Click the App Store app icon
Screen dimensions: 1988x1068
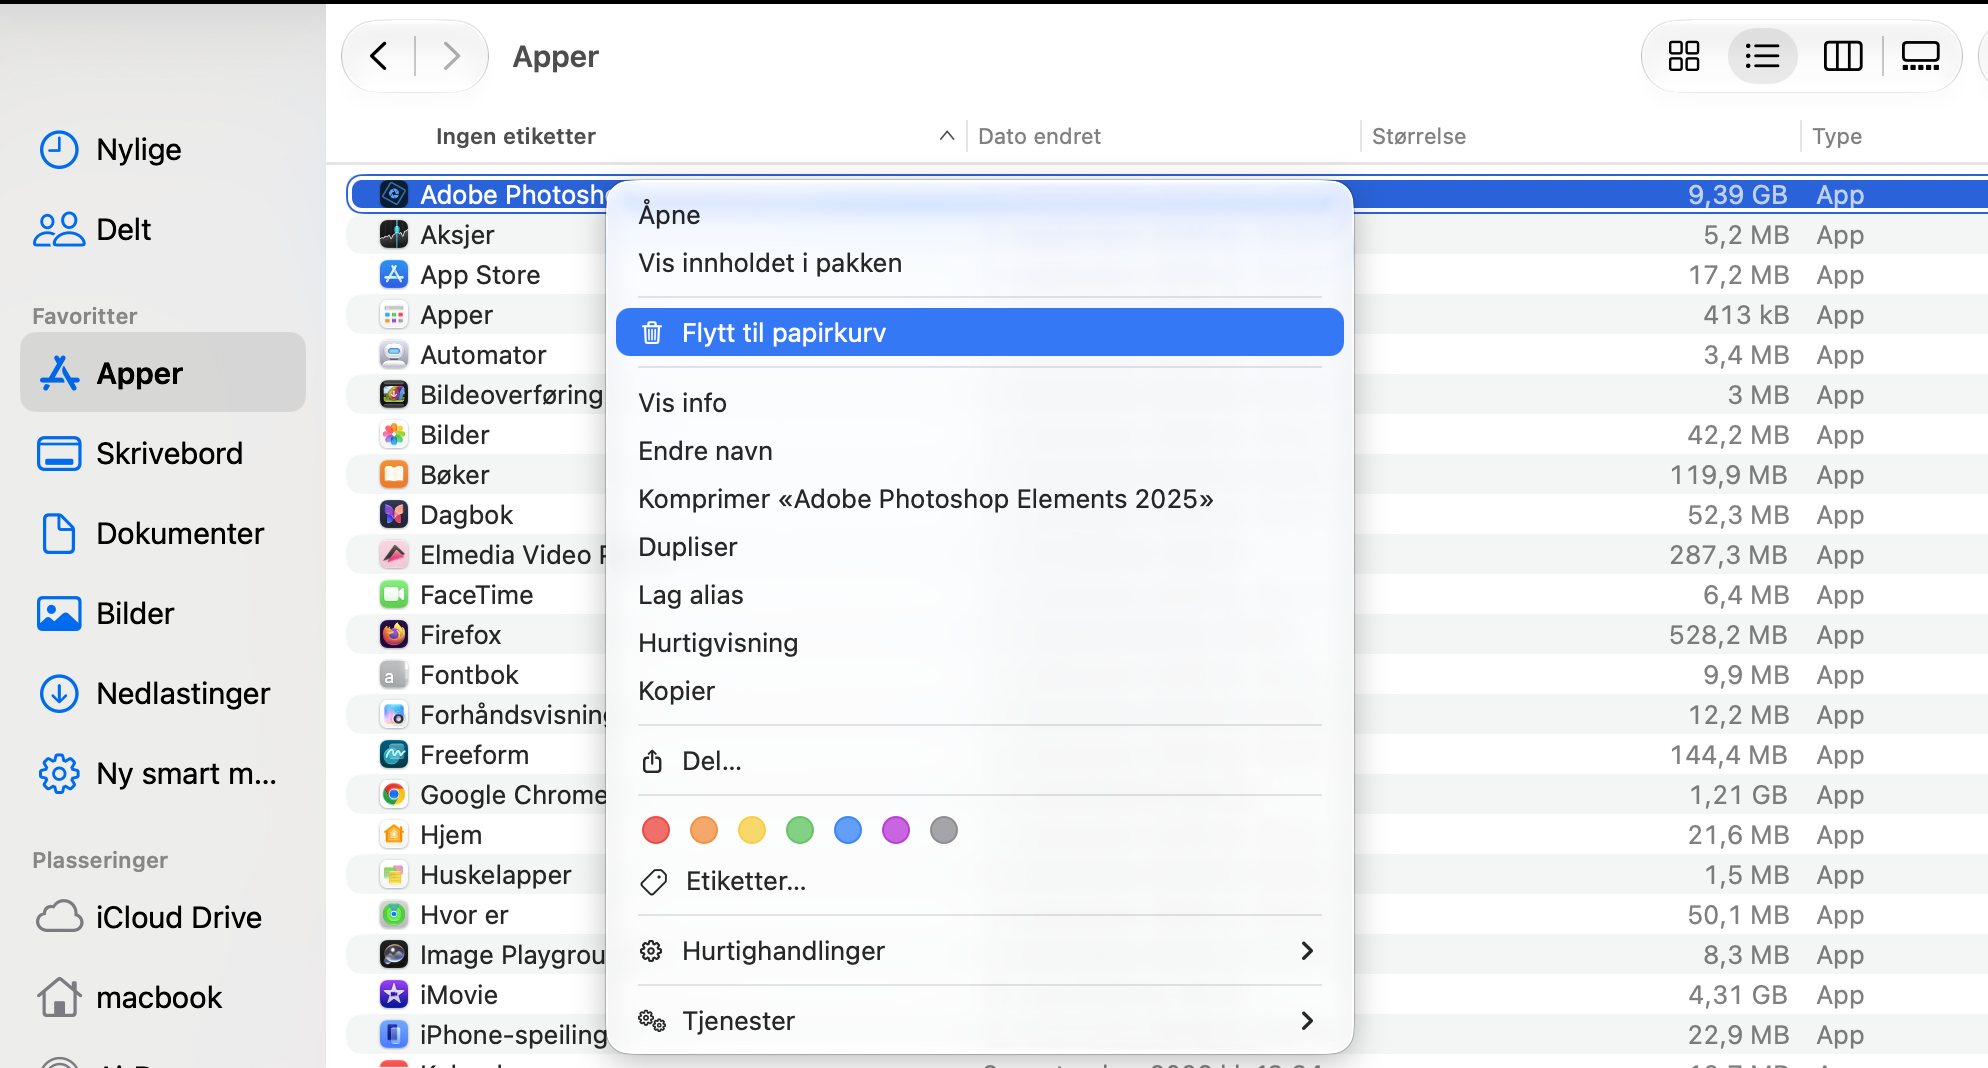[x=394, y=275]
